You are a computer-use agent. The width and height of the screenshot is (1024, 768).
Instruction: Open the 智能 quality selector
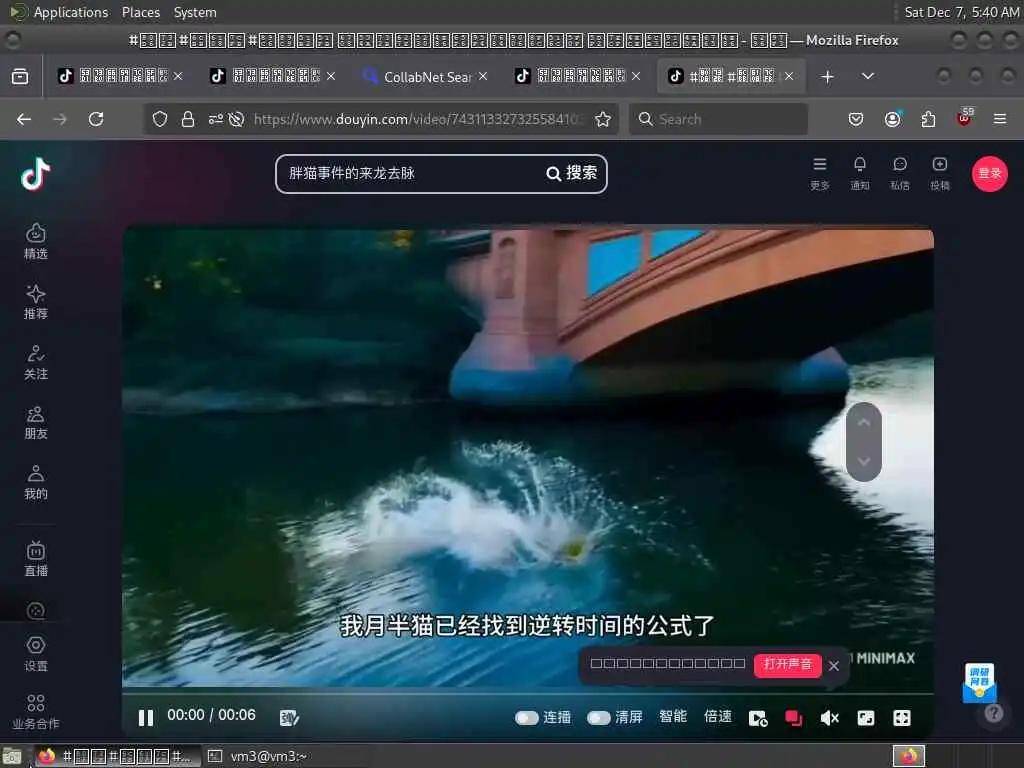click(x=673, y=717)
